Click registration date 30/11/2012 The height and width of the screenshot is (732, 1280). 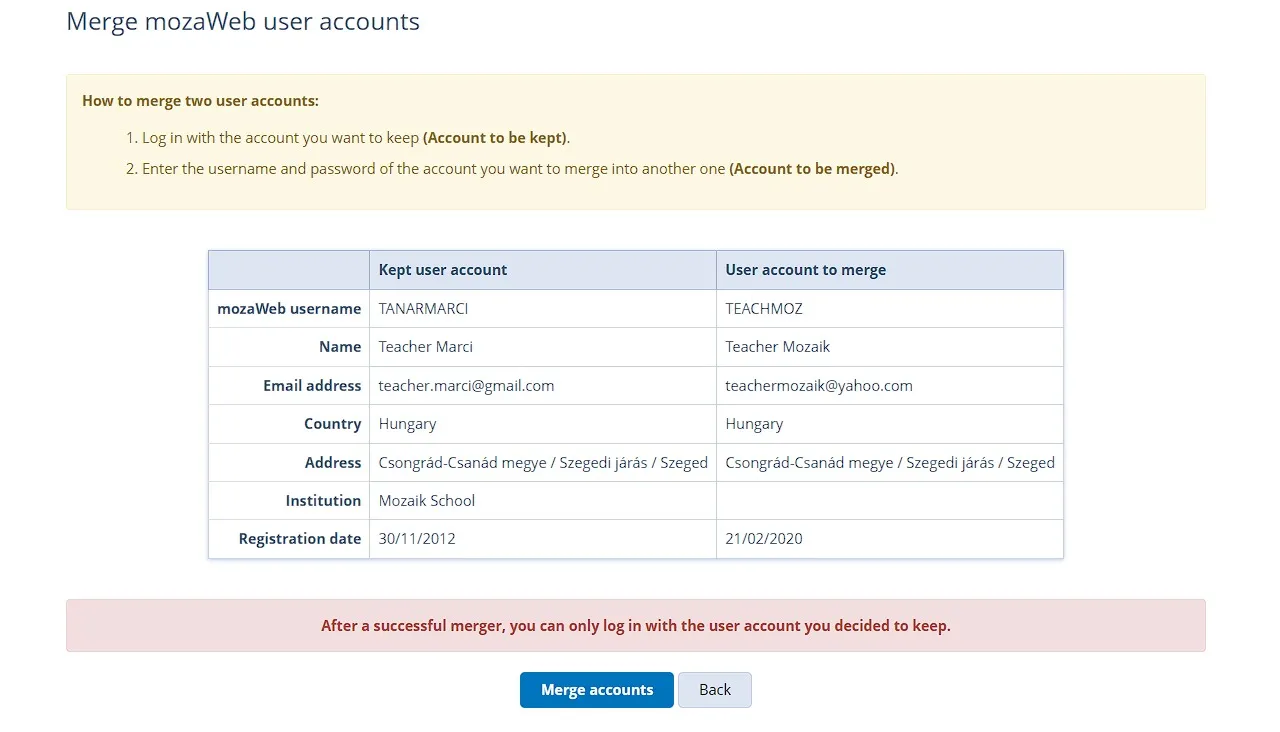(x=417, y=539)
